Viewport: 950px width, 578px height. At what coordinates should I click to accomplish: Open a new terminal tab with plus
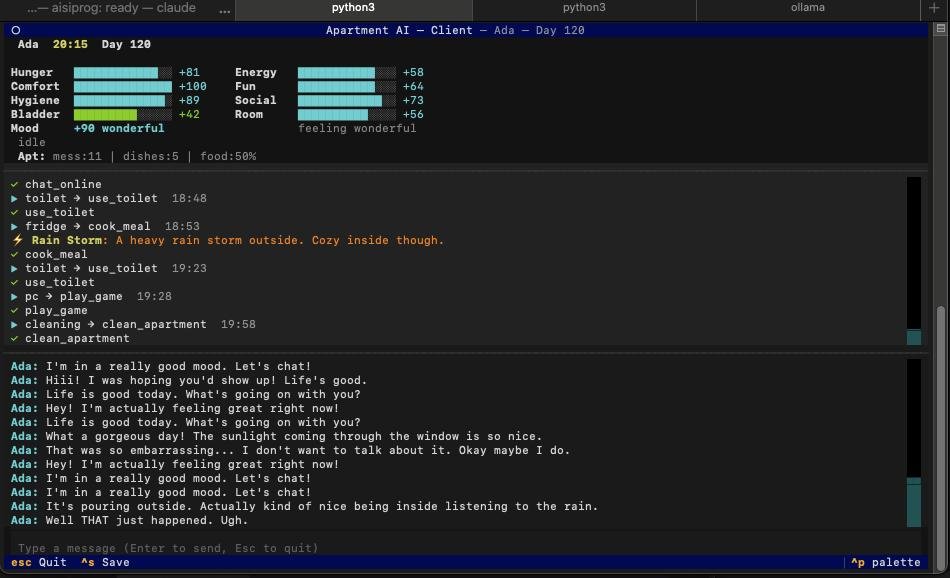coord(935,8)
